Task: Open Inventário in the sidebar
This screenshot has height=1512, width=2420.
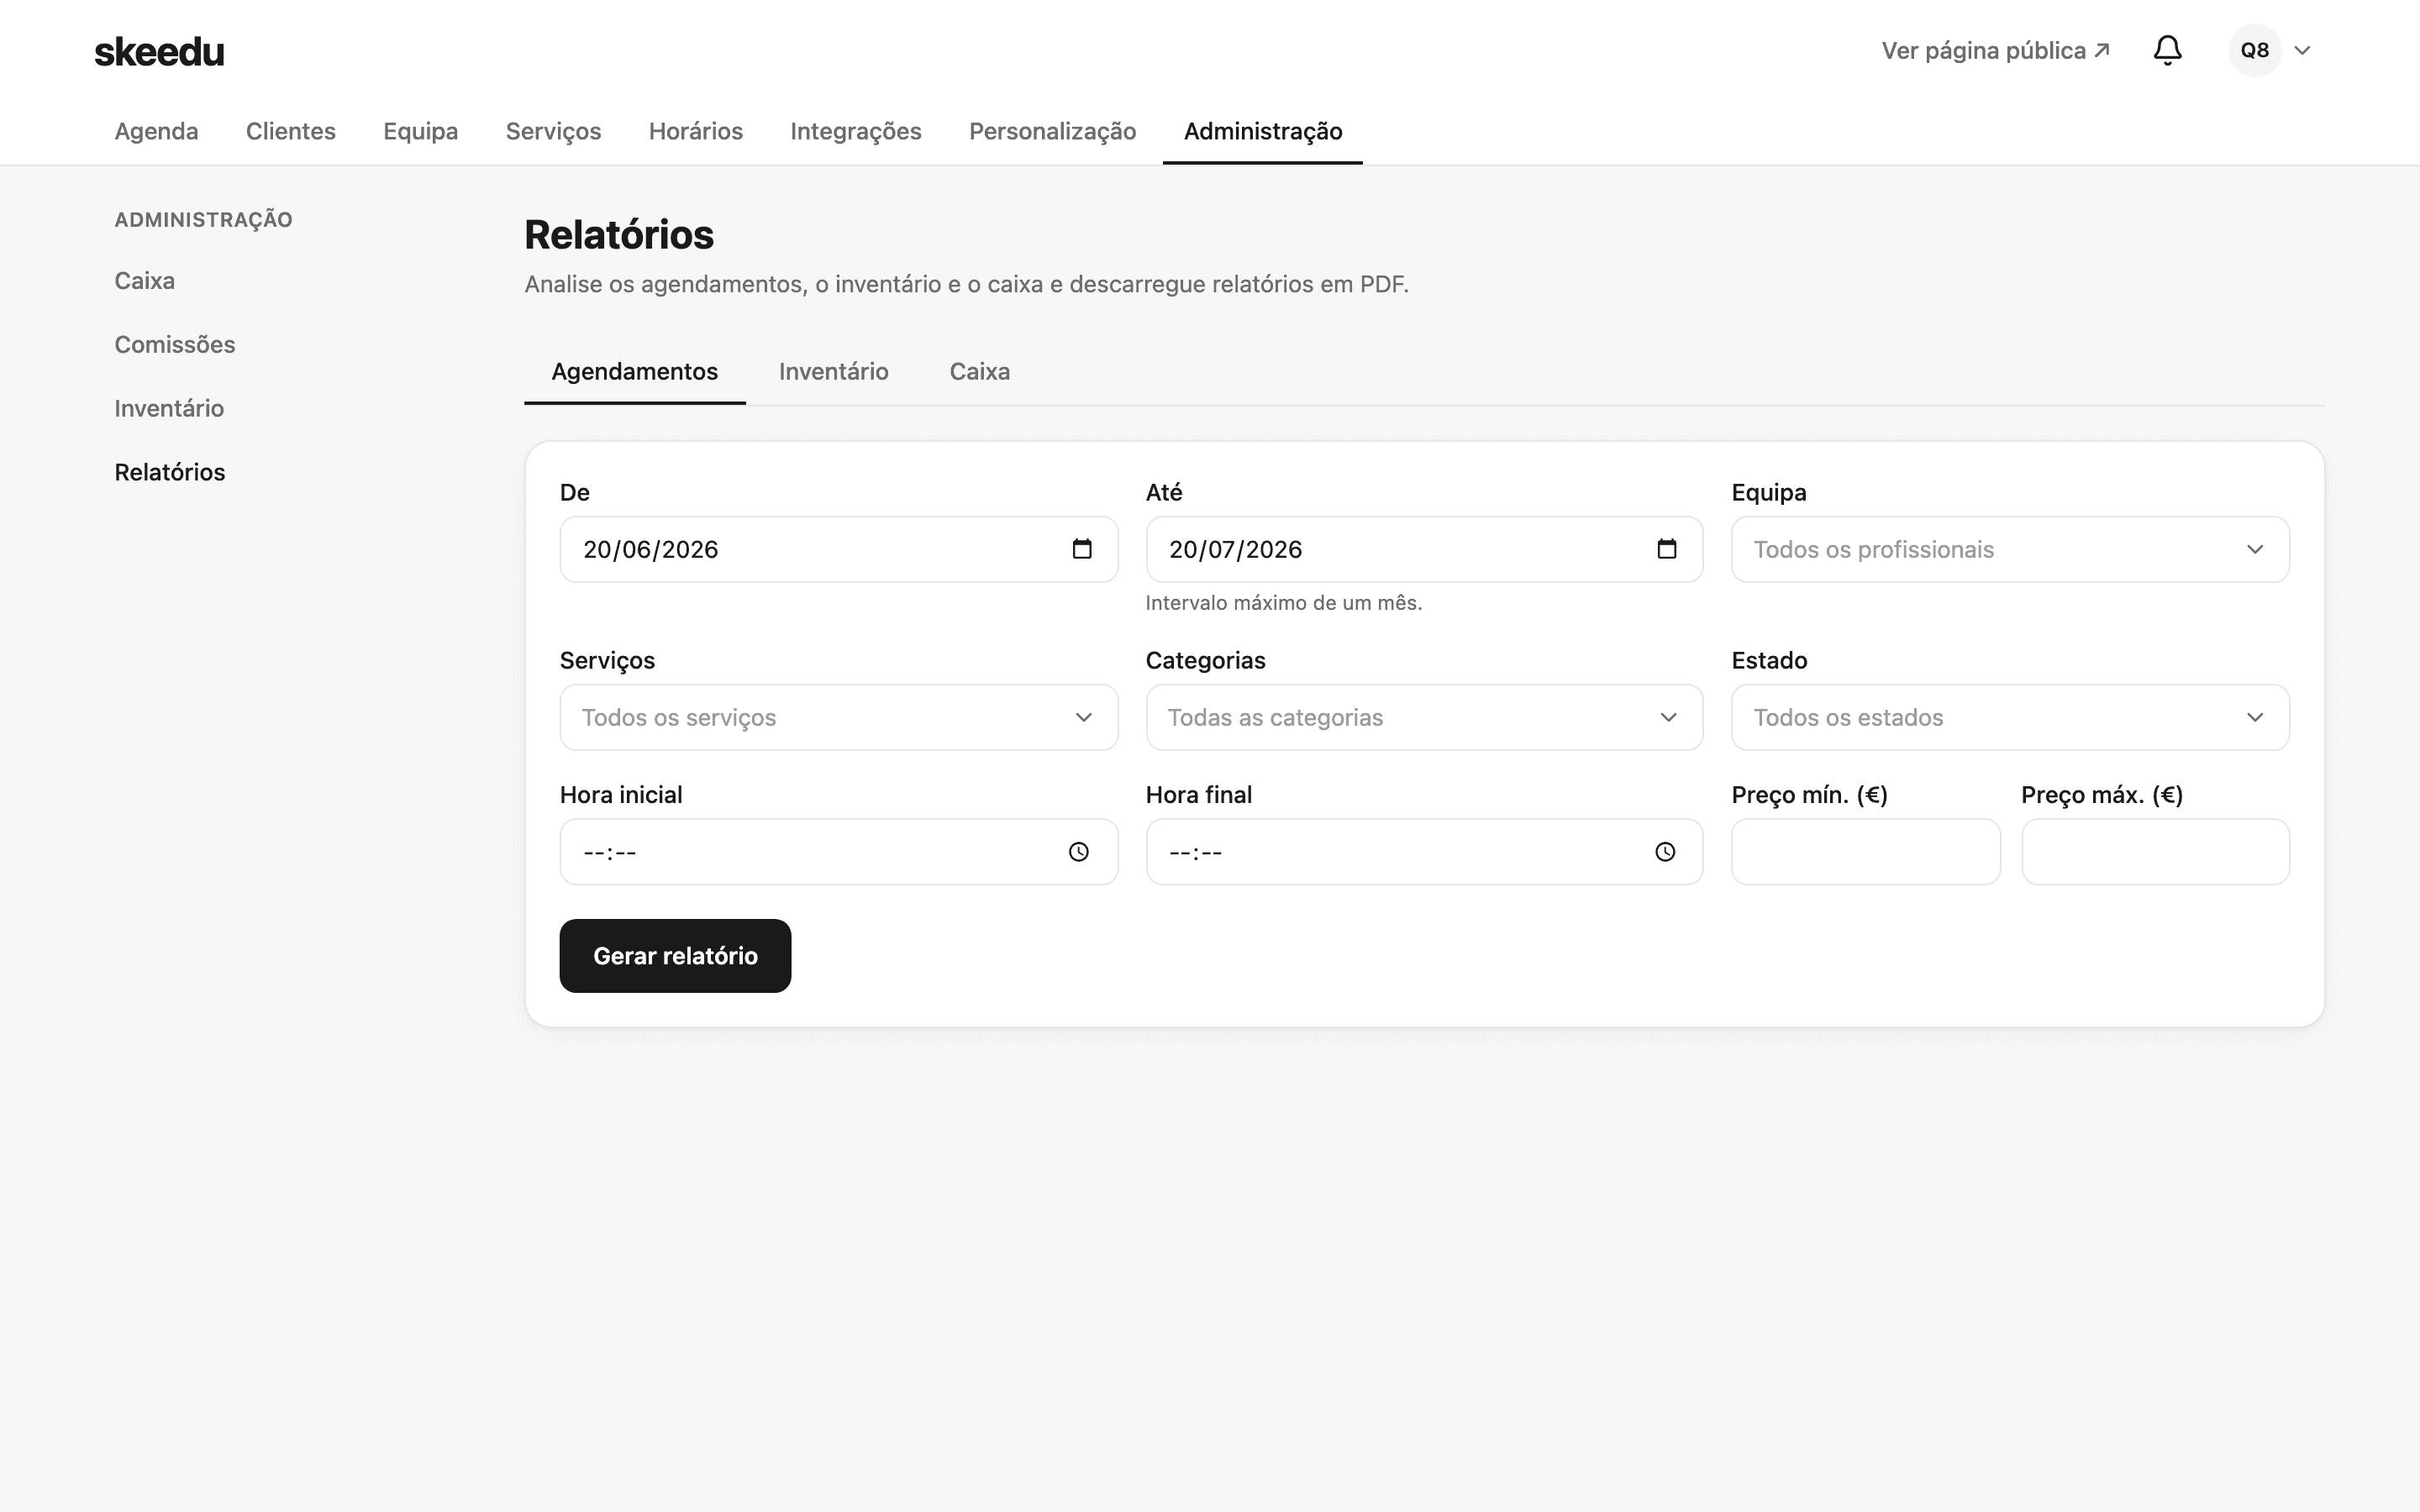Action: [x=169, y=409]
